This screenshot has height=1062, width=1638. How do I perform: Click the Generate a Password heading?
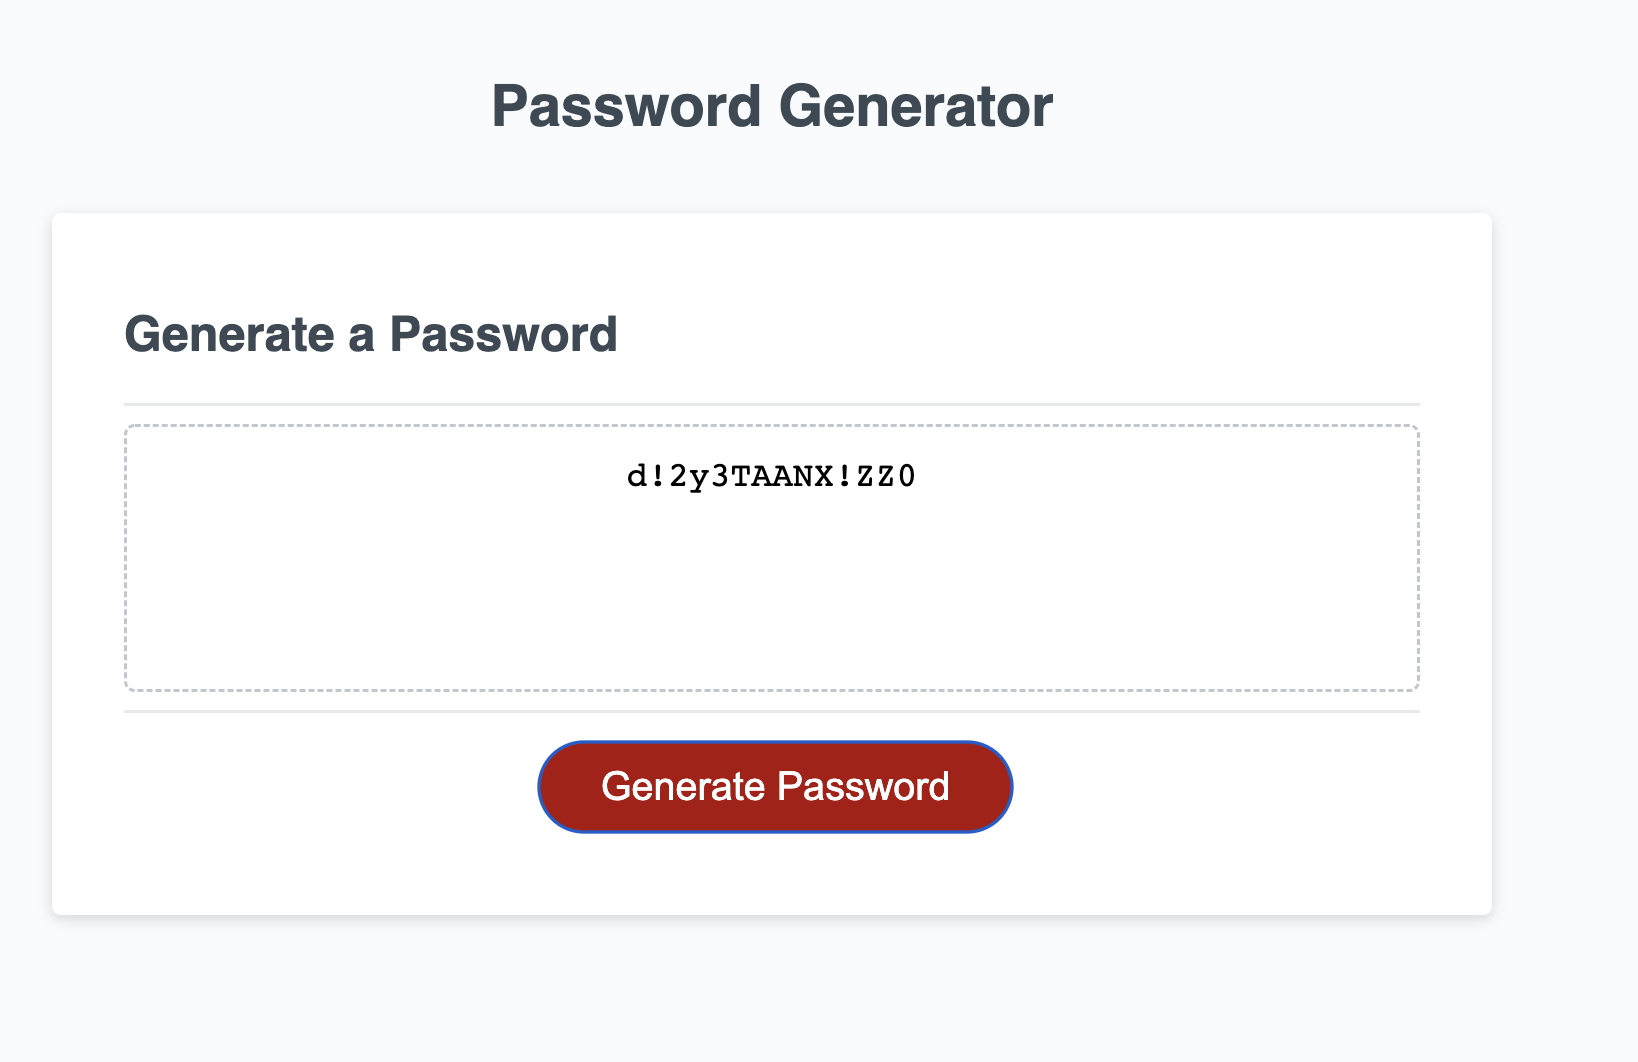370,335
